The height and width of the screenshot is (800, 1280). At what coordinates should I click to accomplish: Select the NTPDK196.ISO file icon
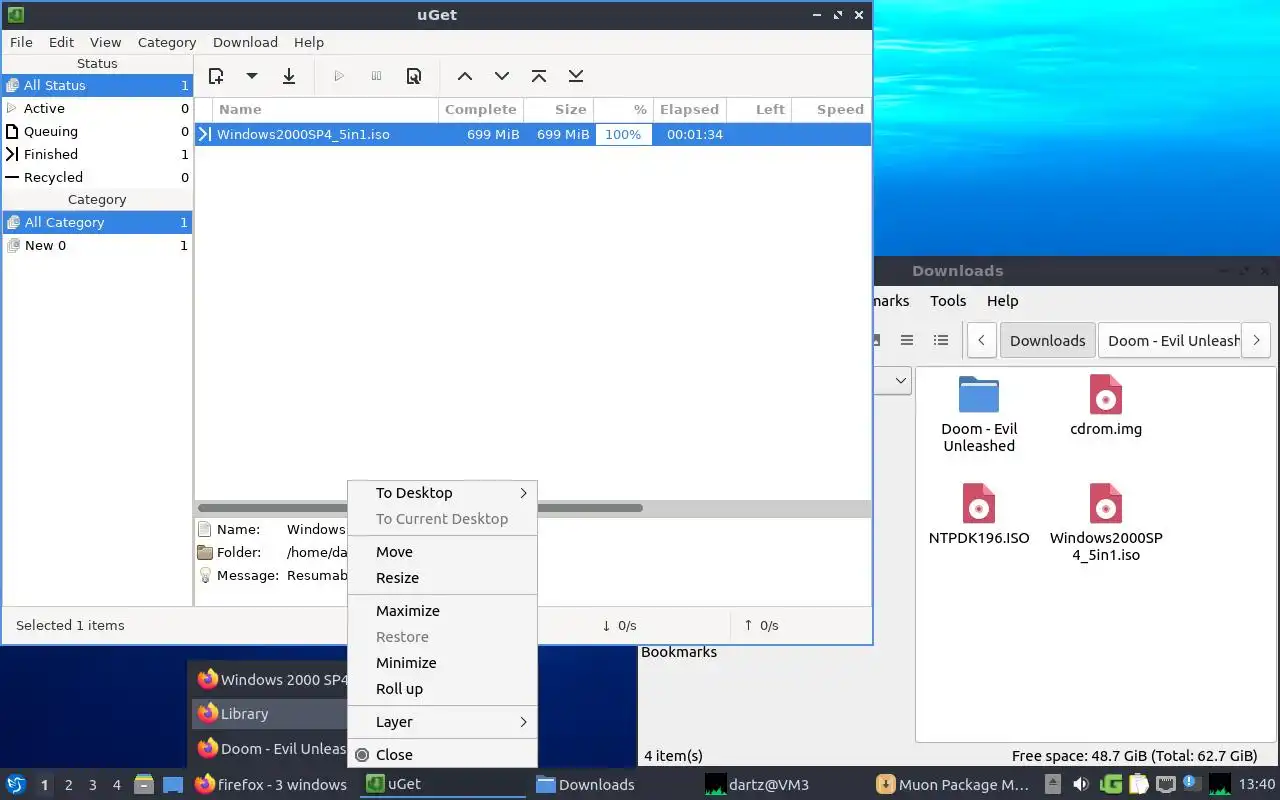[x=979, y=503]
